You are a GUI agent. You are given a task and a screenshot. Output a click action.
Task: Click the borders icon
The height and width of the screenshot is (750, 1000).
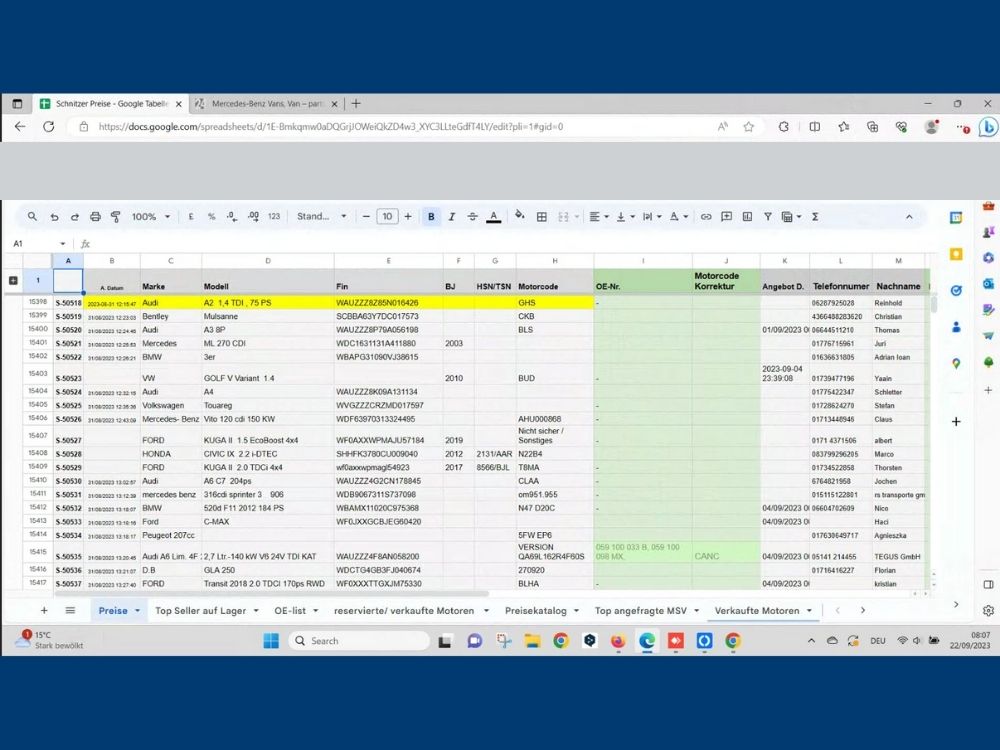click(x=541, y=217)
